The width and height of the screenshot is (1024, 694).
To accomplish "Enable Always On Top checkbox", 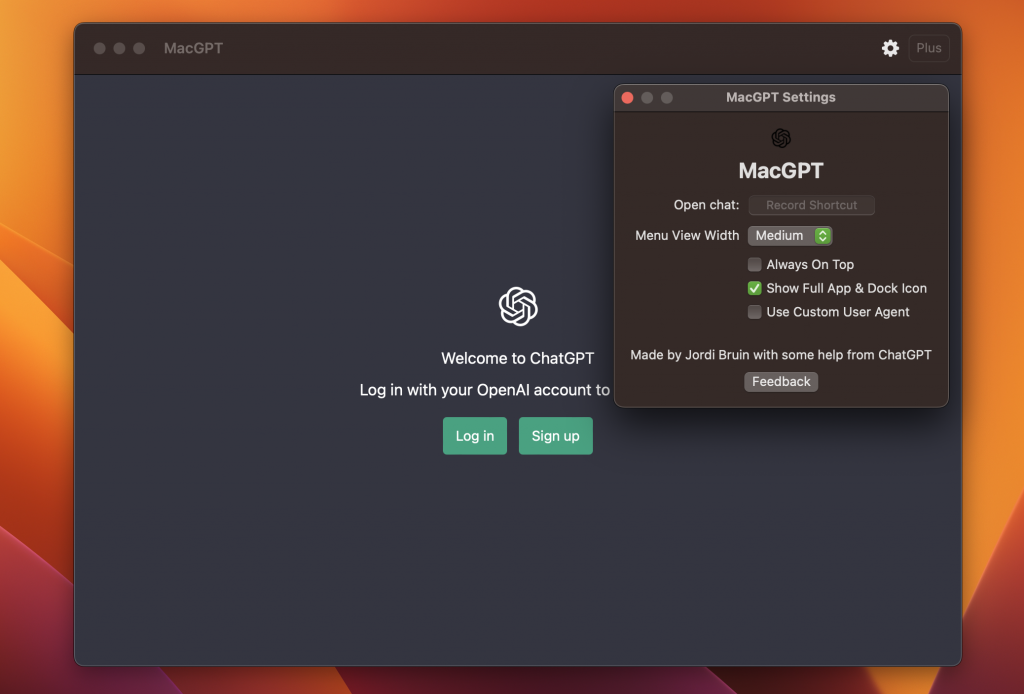I will (754, 264).
